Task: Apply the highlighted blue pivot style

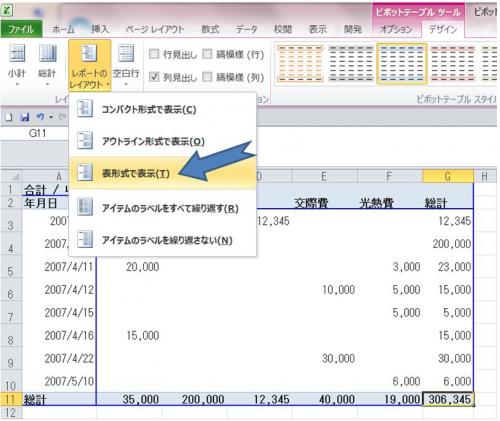Action: pos(402,63)
